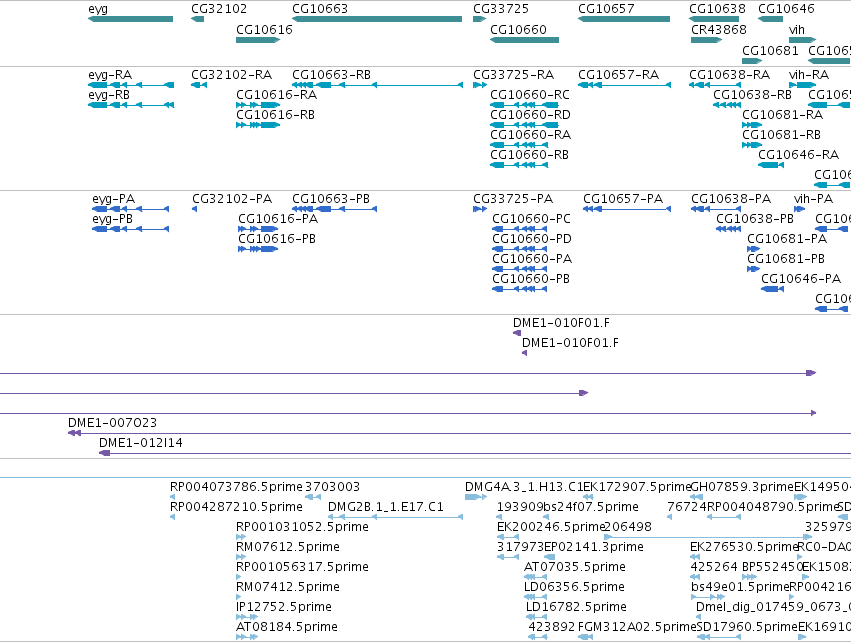Click EST RP004073786.5prime

pos(173,497)
